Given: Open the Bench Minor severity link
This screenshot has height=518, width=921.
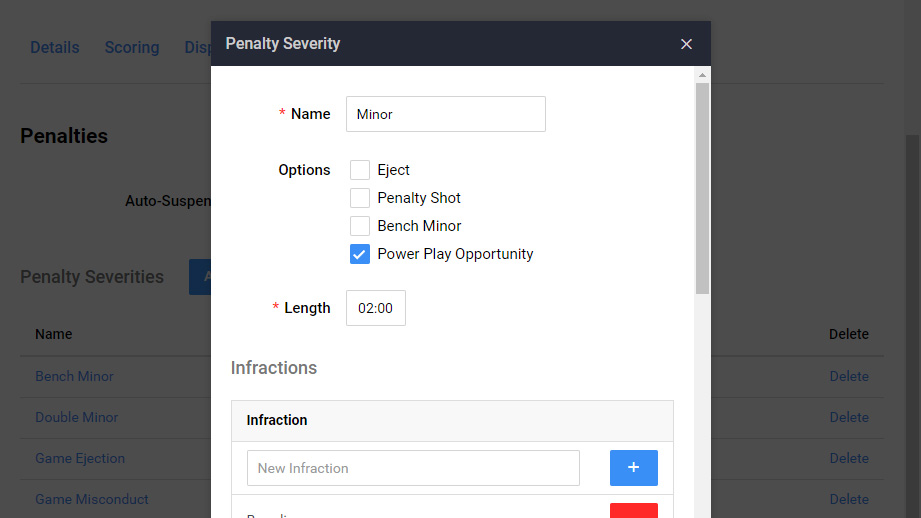Looking at the screenshot, I should tap(75, 376).
